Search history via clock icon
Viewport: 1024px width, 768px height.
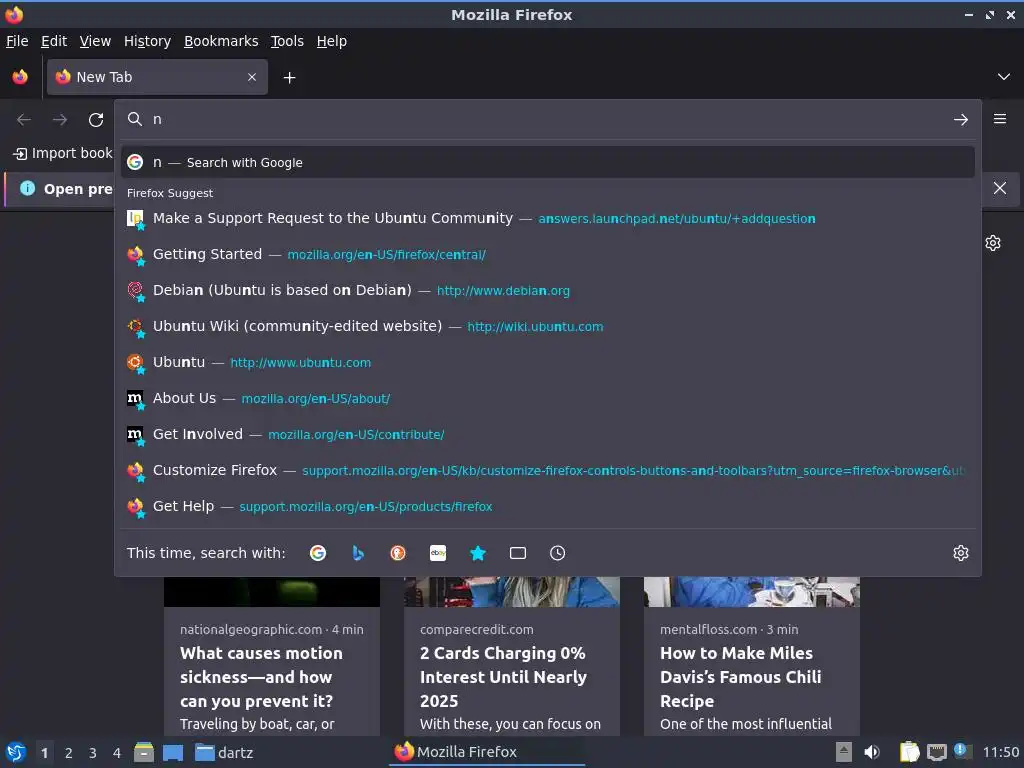(x=558, y=553)
